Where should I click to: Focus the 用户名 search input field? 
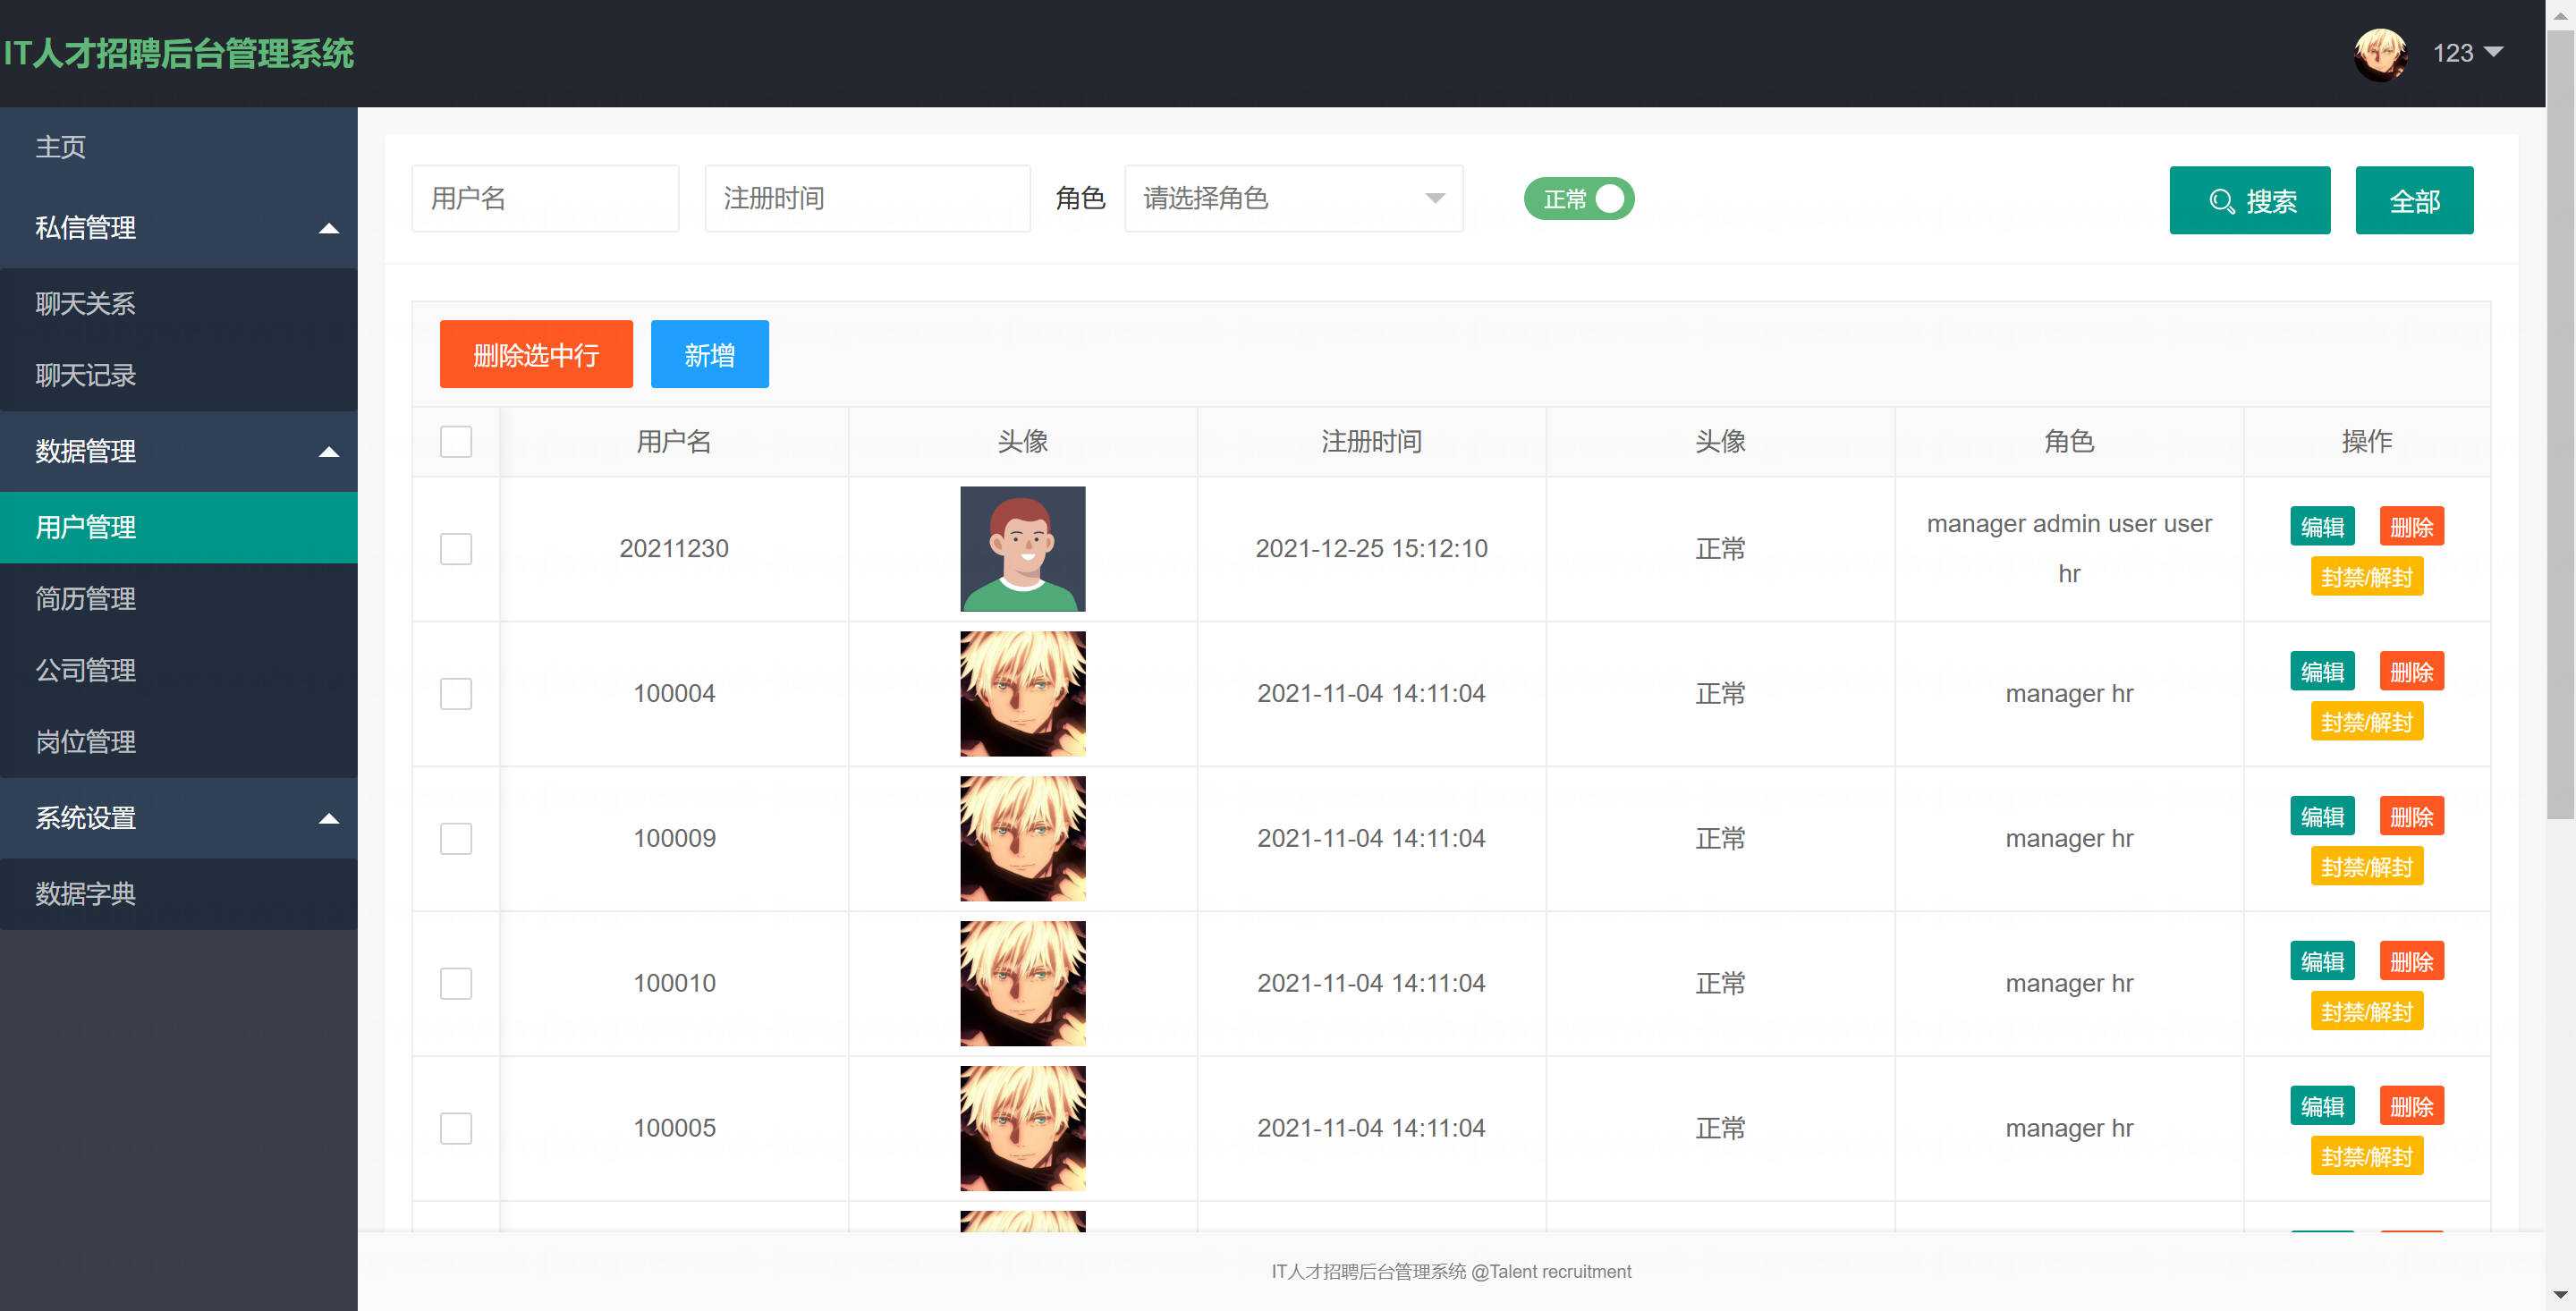click(x=546, y=199)
